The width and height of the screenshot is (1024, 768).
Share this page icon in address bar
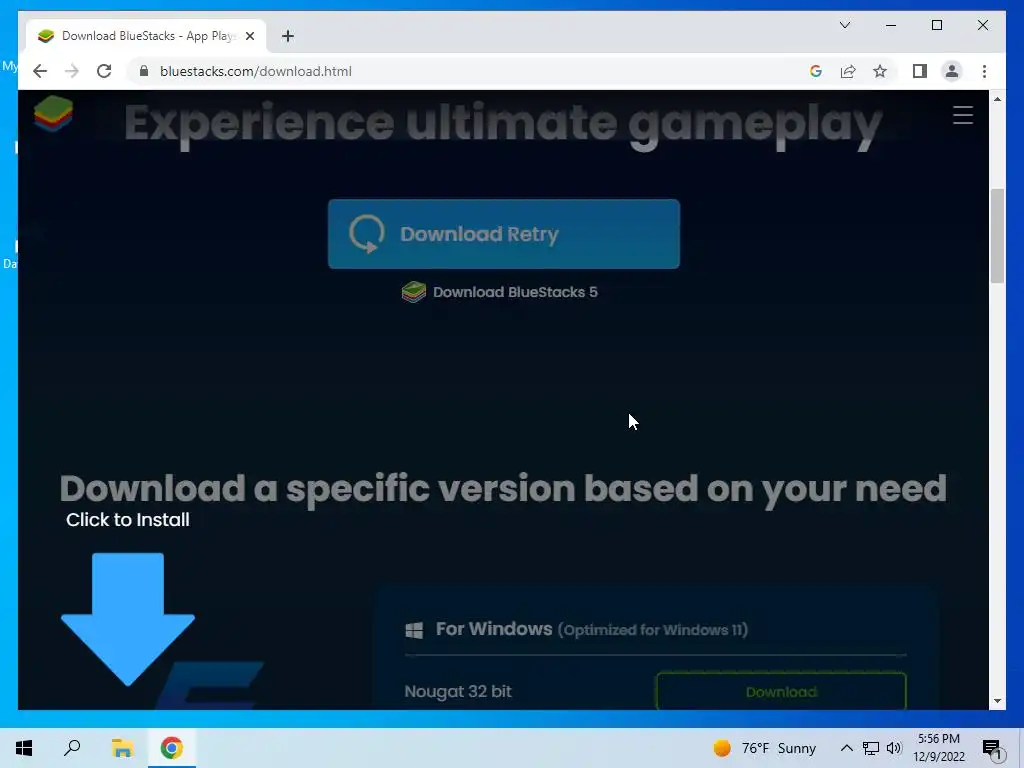(x=848, y=71)
